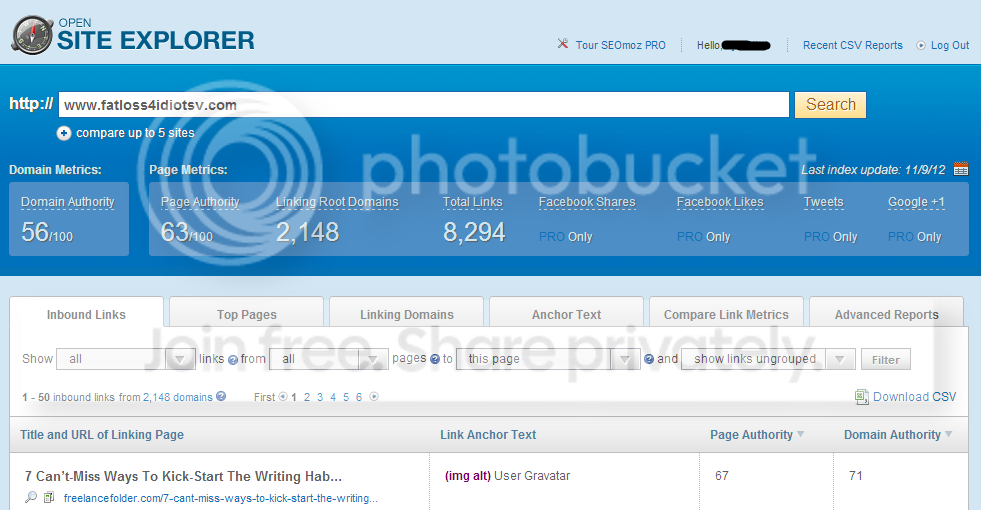Open 'show links ungrouped' dropdown
Viewport: 981px width, 510px height.
tap(768, 359)
